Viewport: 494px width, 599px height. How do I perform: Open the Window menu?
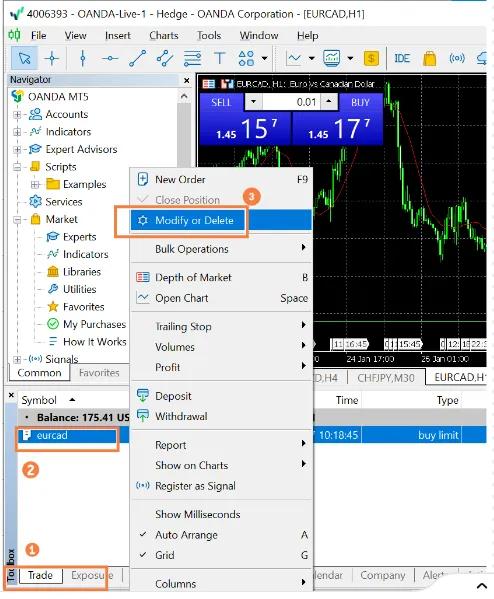[259, 36]
